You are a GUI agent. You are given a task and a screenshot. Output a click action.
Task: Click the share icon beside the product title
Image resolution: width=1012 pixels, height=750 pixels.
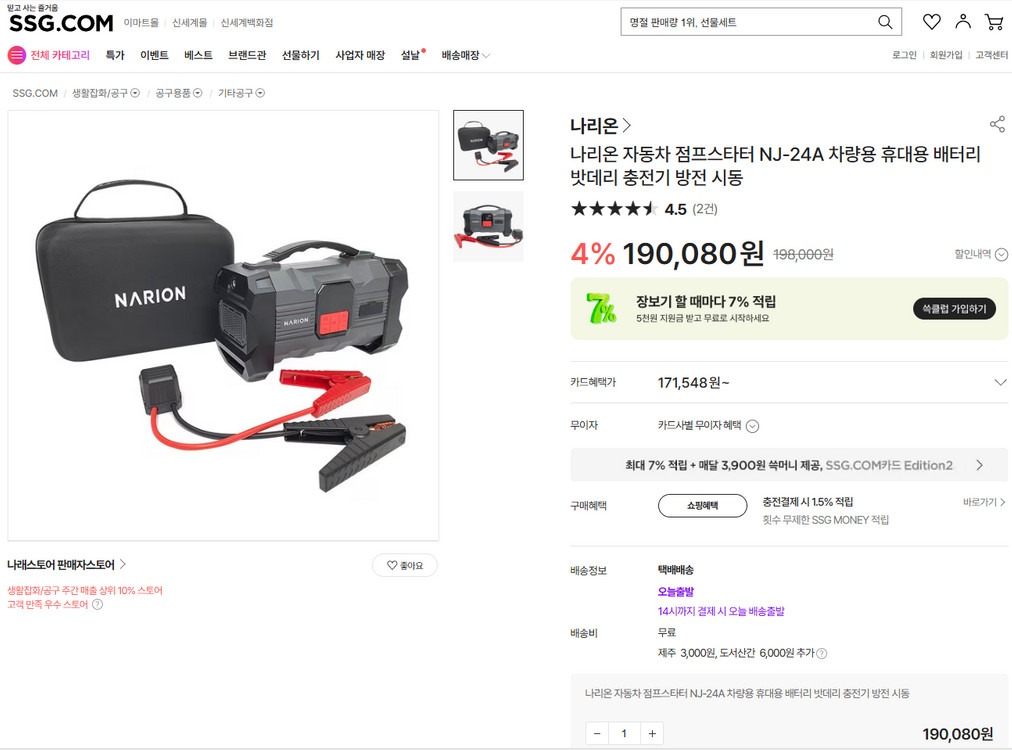pos(997,124)
